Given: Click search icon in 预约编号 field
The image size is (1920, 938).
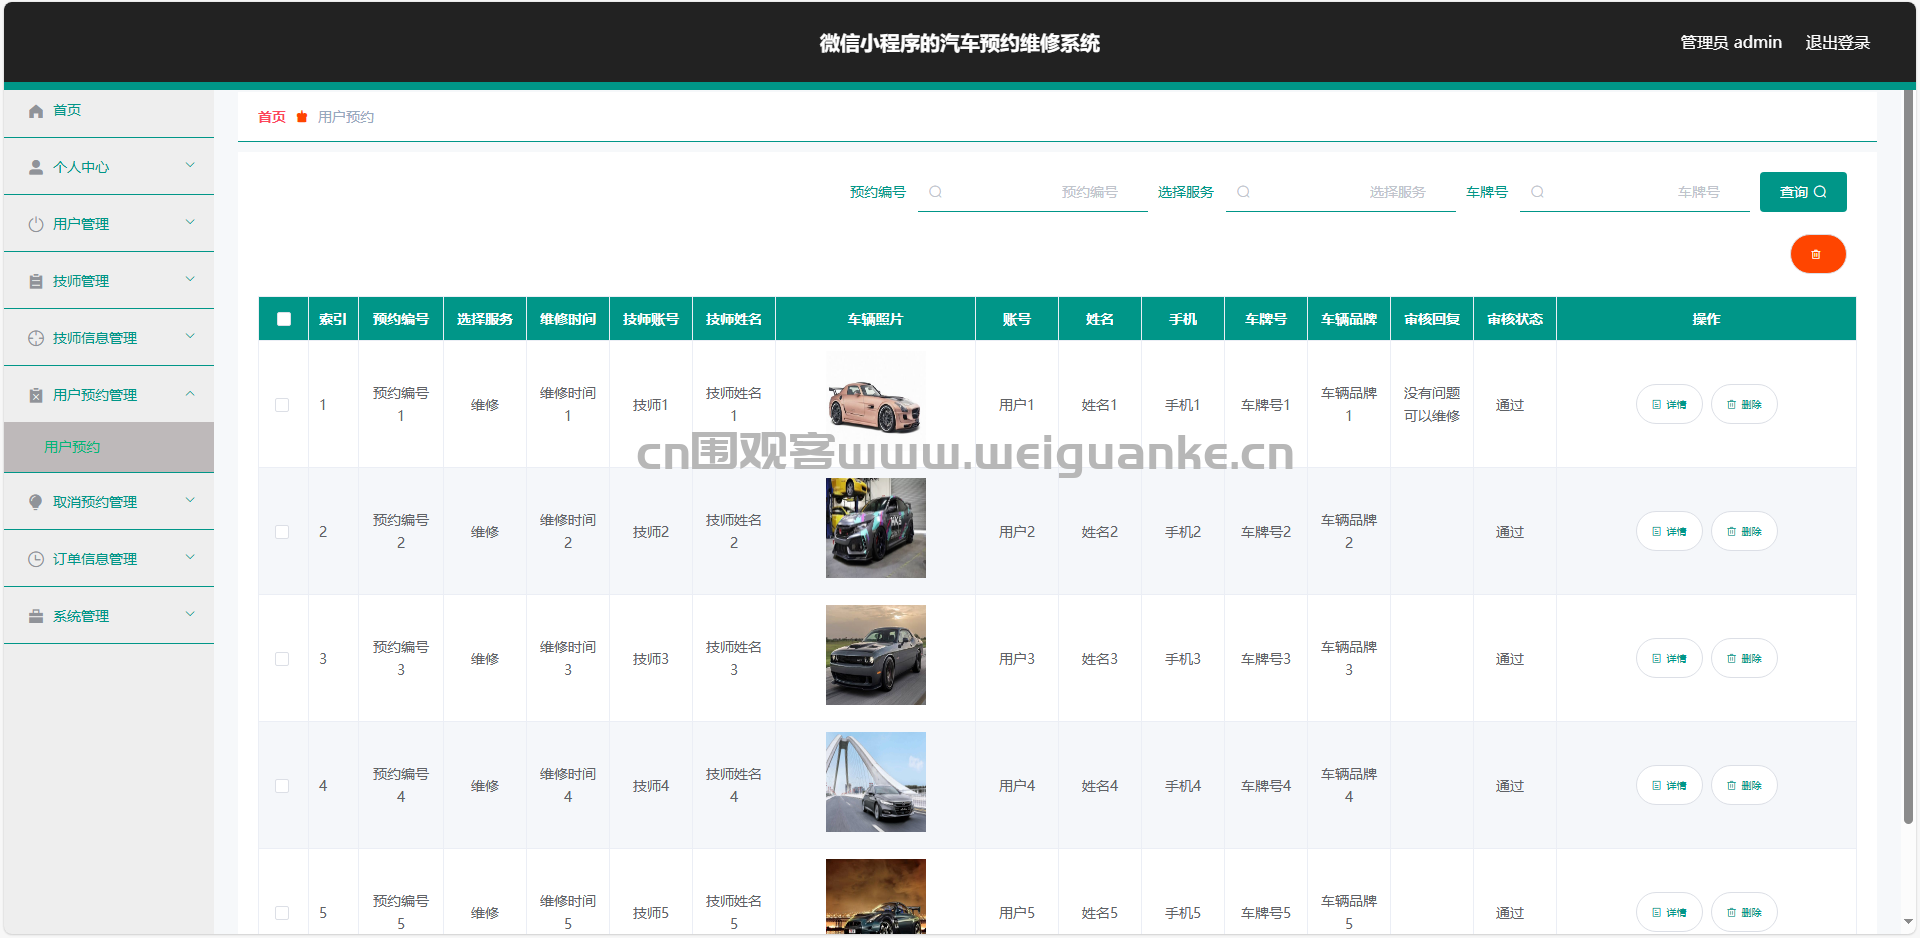Looking at the screenshot, I should [x=935, y=192].
